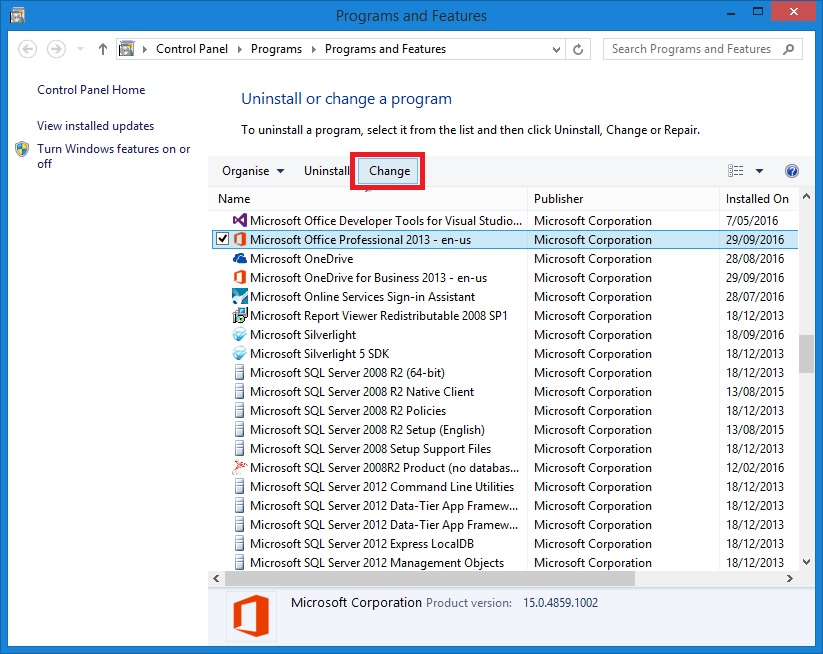Go up one level arrow
This screenshot has height=654, width=823.
point(103,49)
